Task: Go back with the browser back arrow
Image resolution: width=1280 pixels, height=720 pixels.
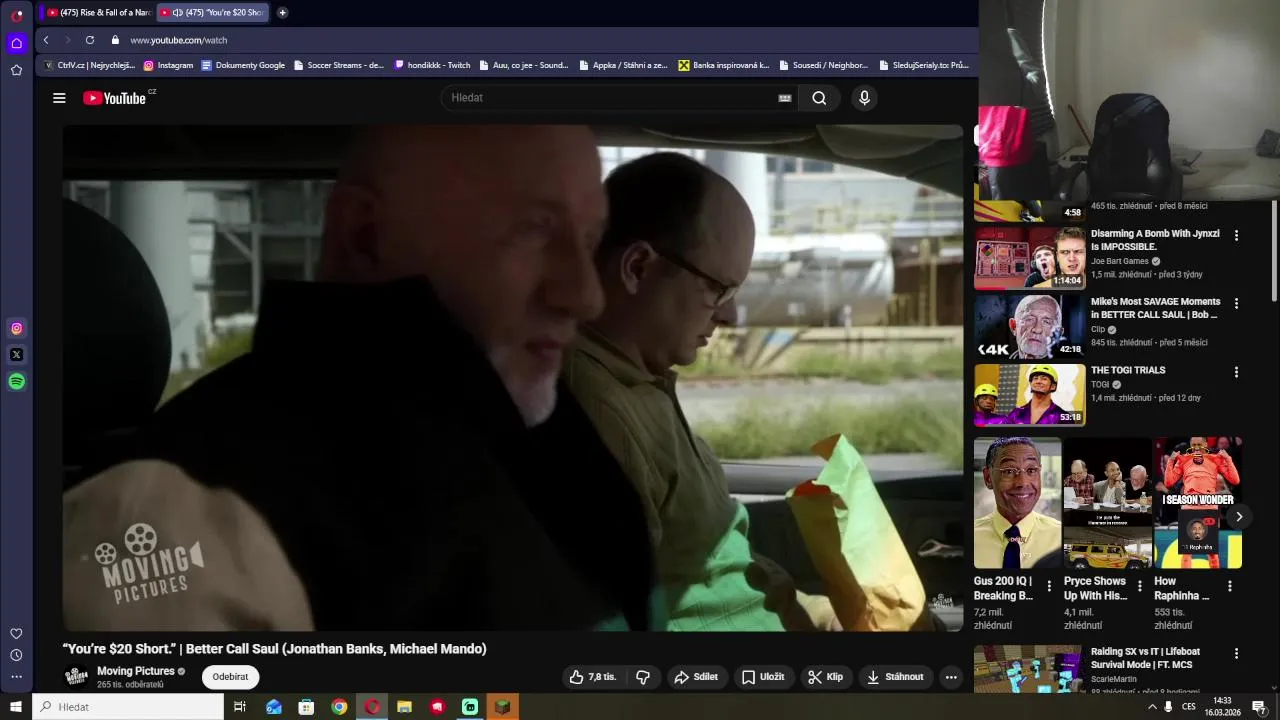Action: 46,40
